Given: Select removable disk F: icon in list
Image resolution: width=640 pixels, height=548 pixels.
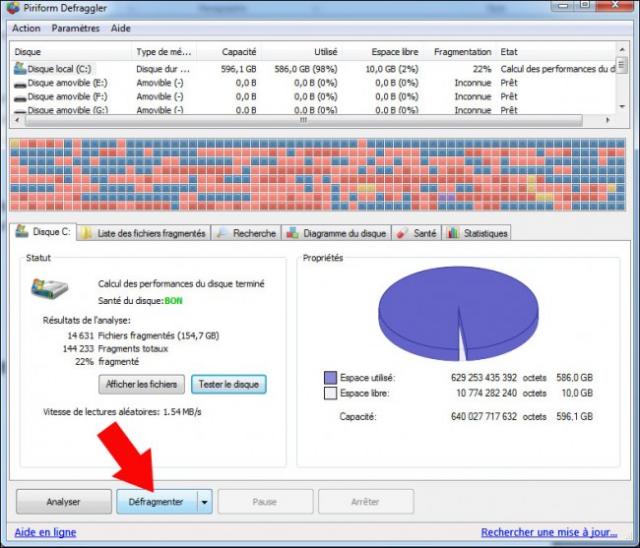Looking at the screenshot, I should point(19,97).
